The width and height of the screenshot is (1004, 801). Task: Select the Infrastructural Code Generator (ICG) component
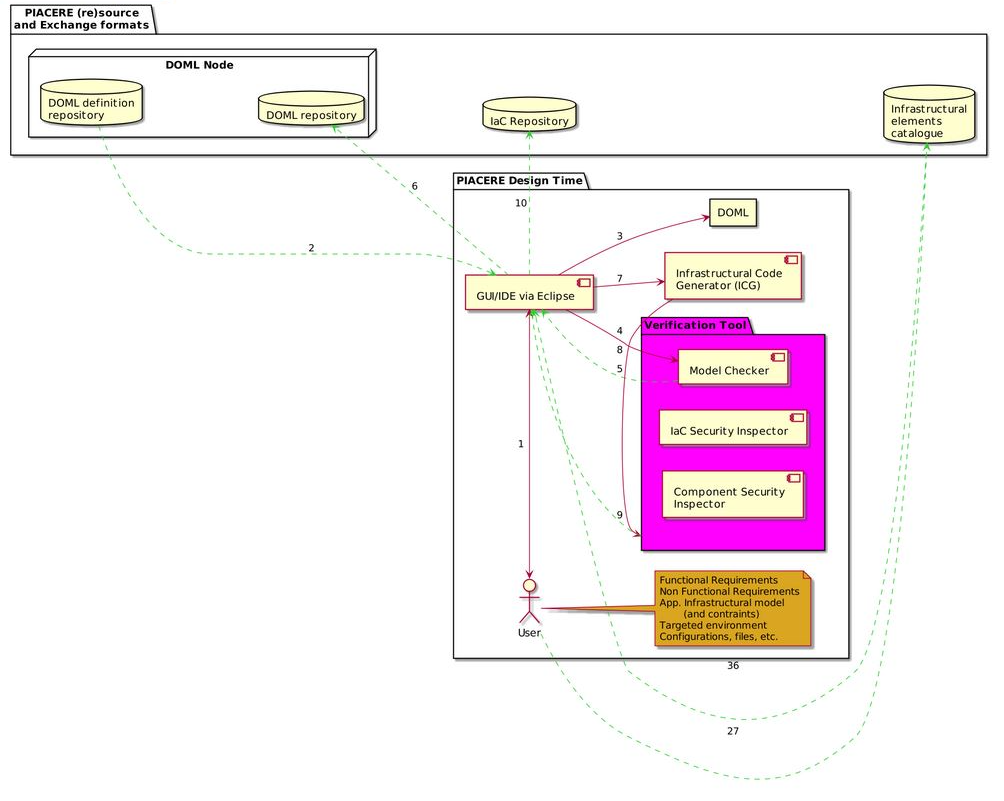pyautogui.click(x=733, y=276)
